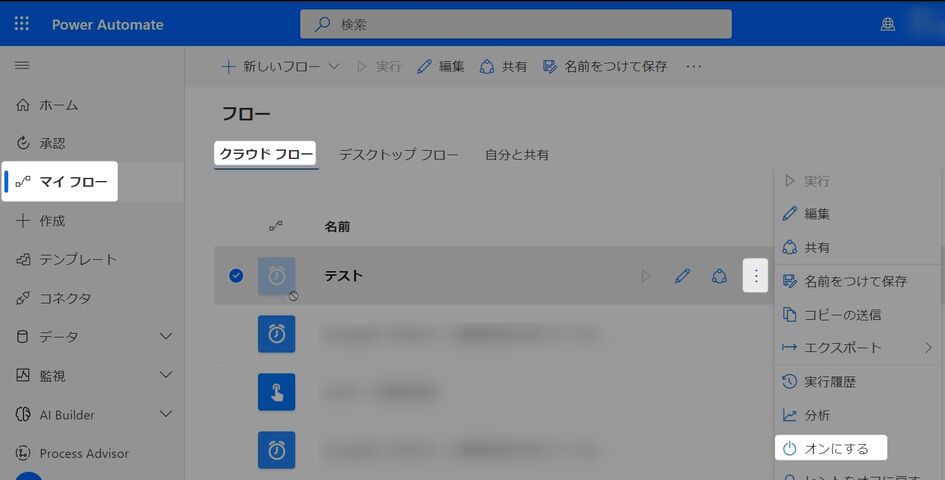The height and width of the screenshot is (480, 945).
Task: Click 実行 in the top toolbar
Action: point(379,66)
